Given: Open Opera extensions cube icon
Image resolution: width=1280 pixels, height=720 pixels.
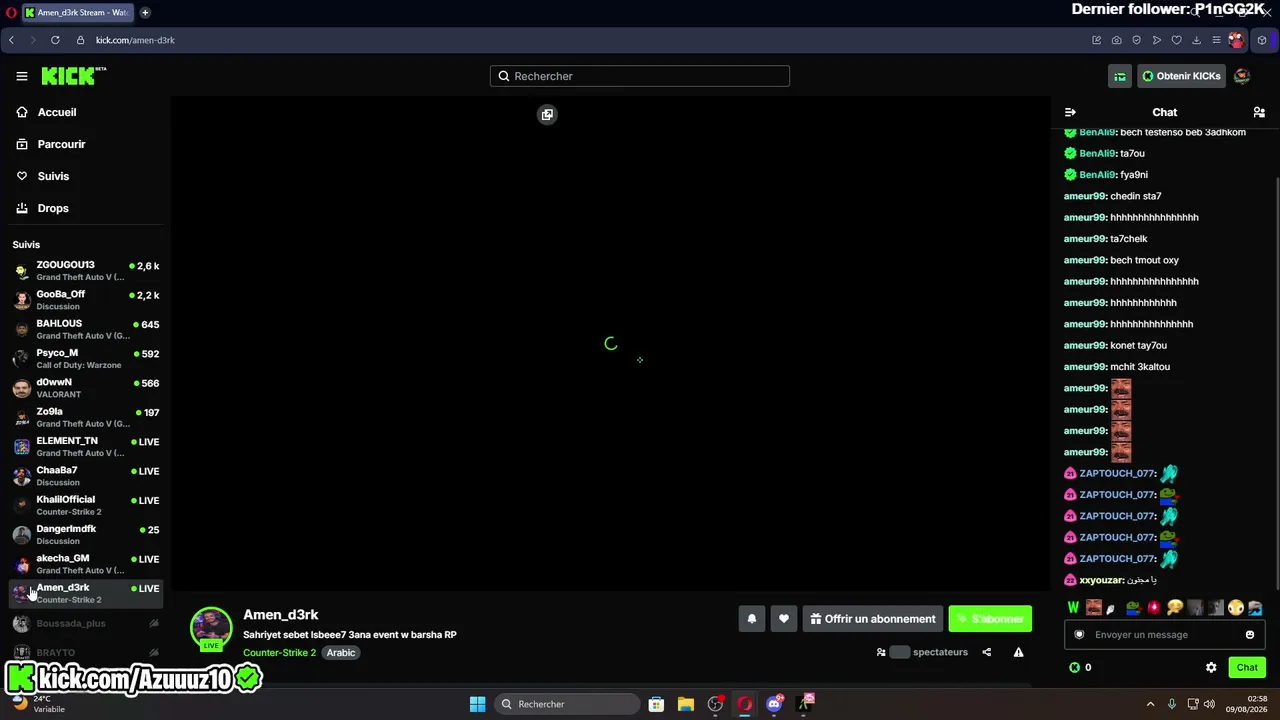Looking at the screenshot, I should click(x=1262, y=40).
